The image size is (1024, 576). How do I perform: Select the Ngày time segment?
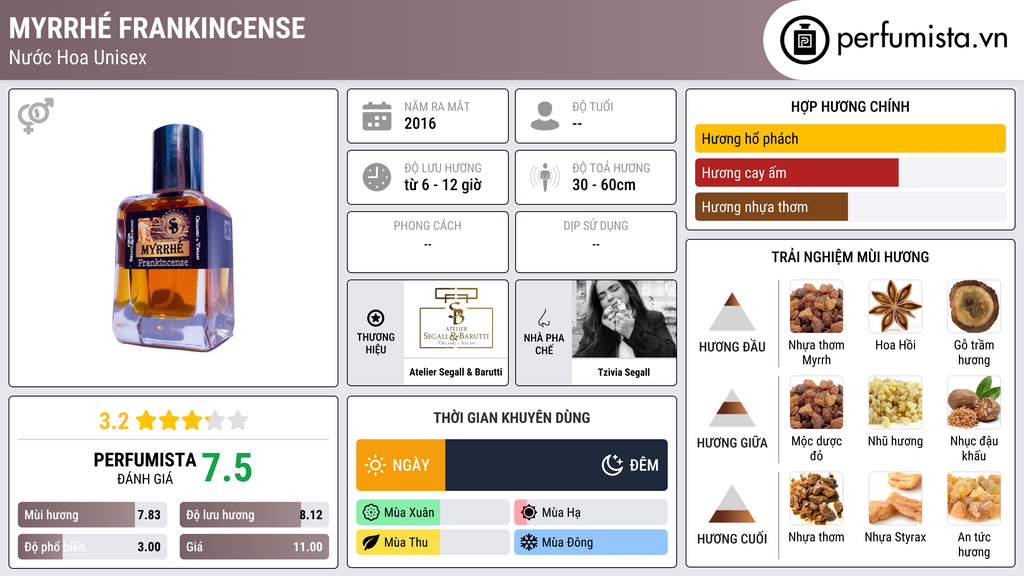(x=401, y=465)
